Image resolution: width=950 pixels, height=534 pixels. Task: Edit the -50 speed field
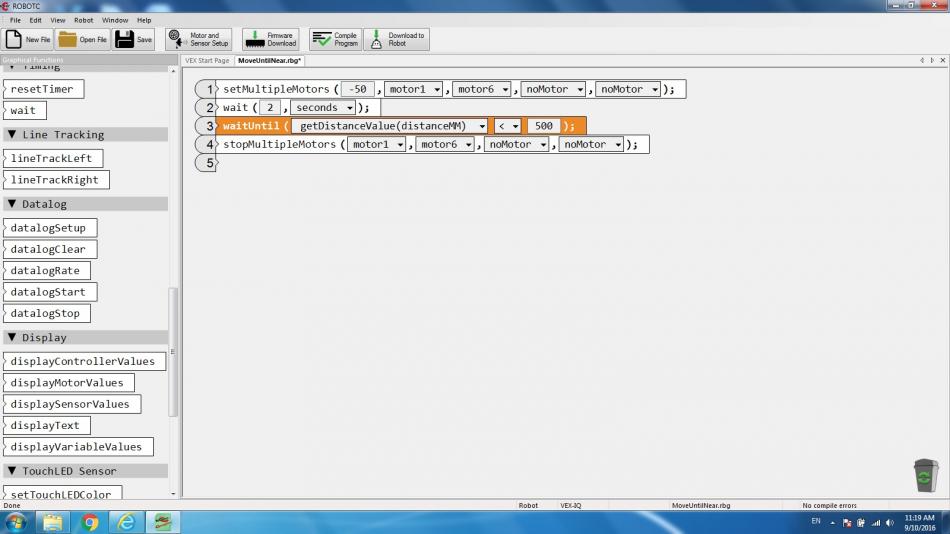pos(357,89)
